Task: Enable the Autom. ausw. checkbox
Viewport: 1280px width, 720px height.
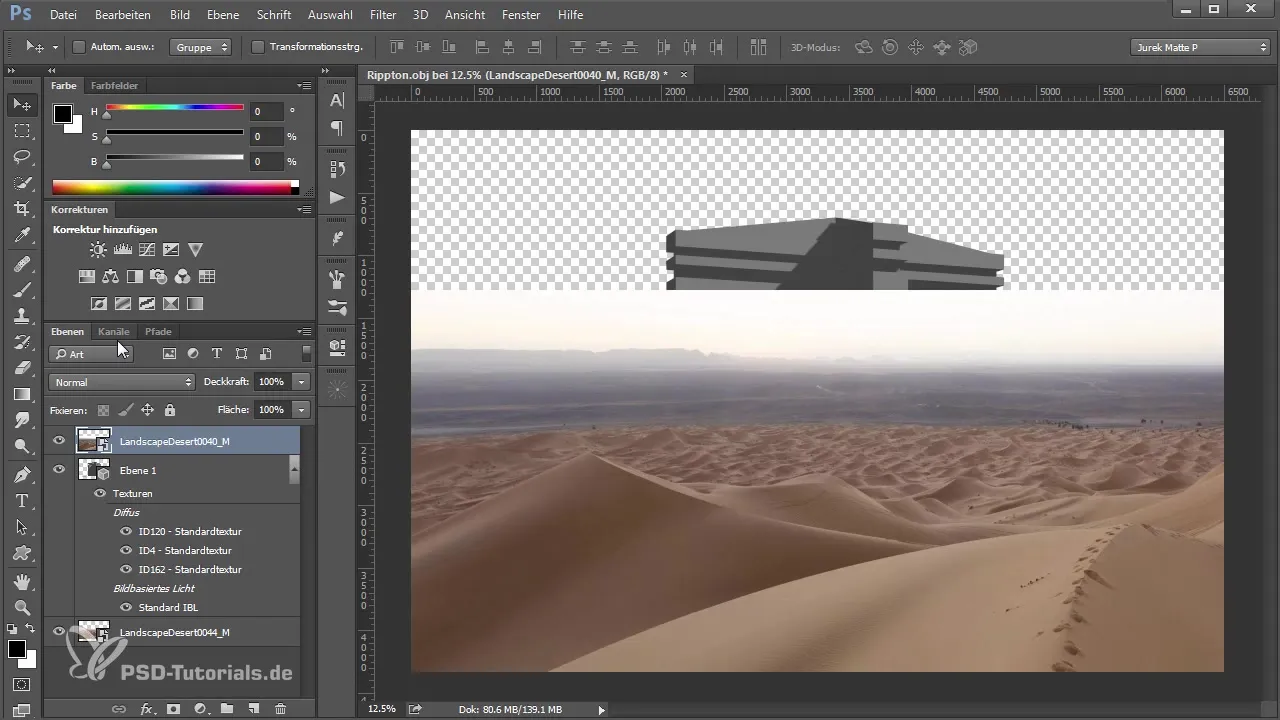Action: tap(80, 47)
